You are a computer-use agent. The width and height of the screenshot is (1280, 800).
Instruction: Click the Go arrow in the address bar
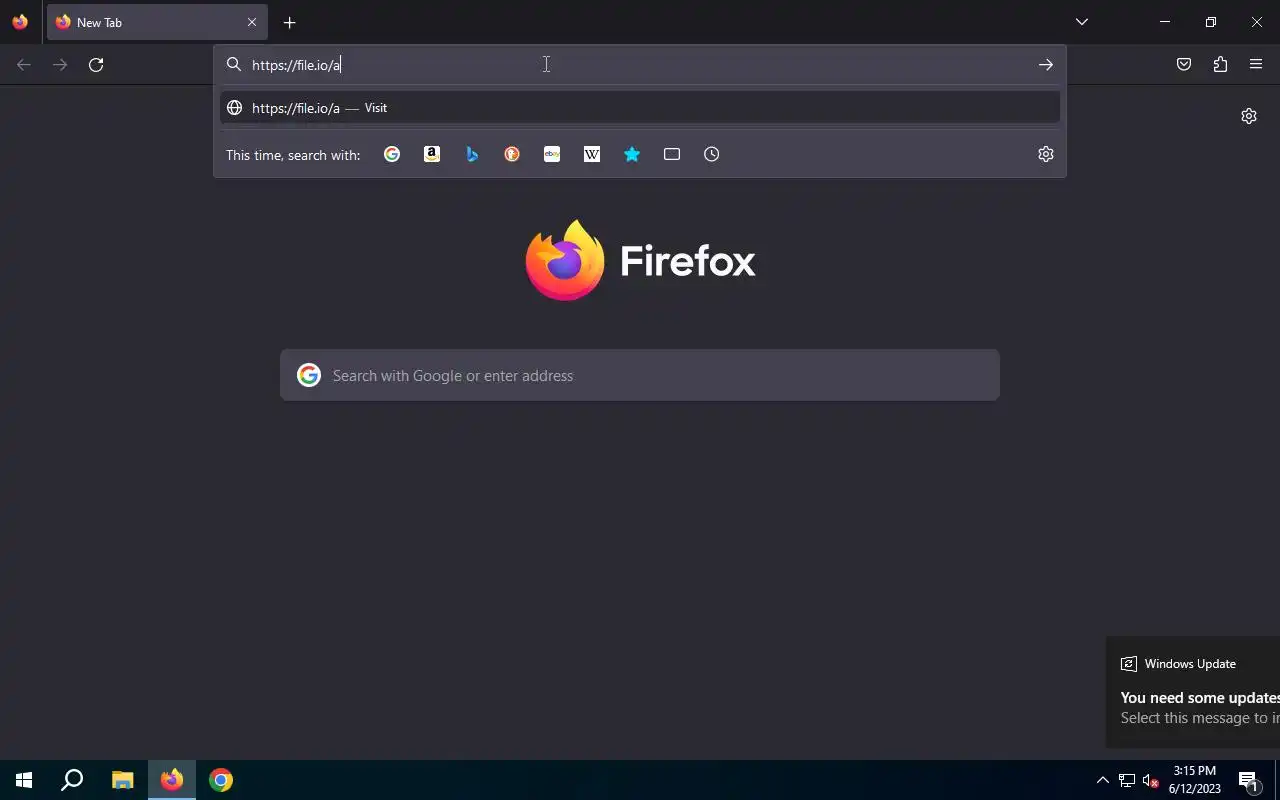tap(1046, 65)
